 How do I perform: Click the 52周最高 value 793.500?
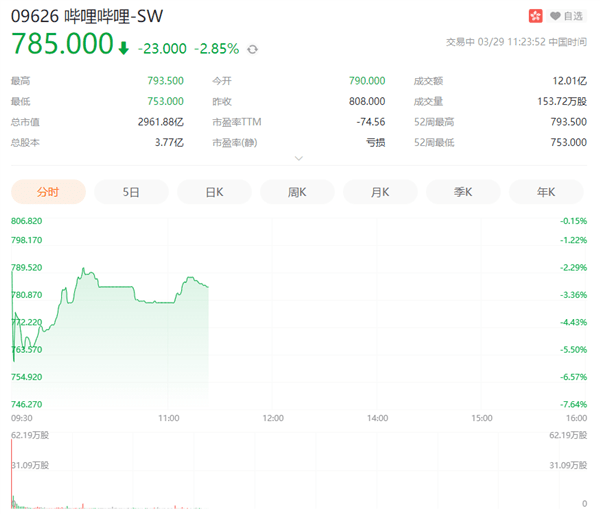pos(565,121)
